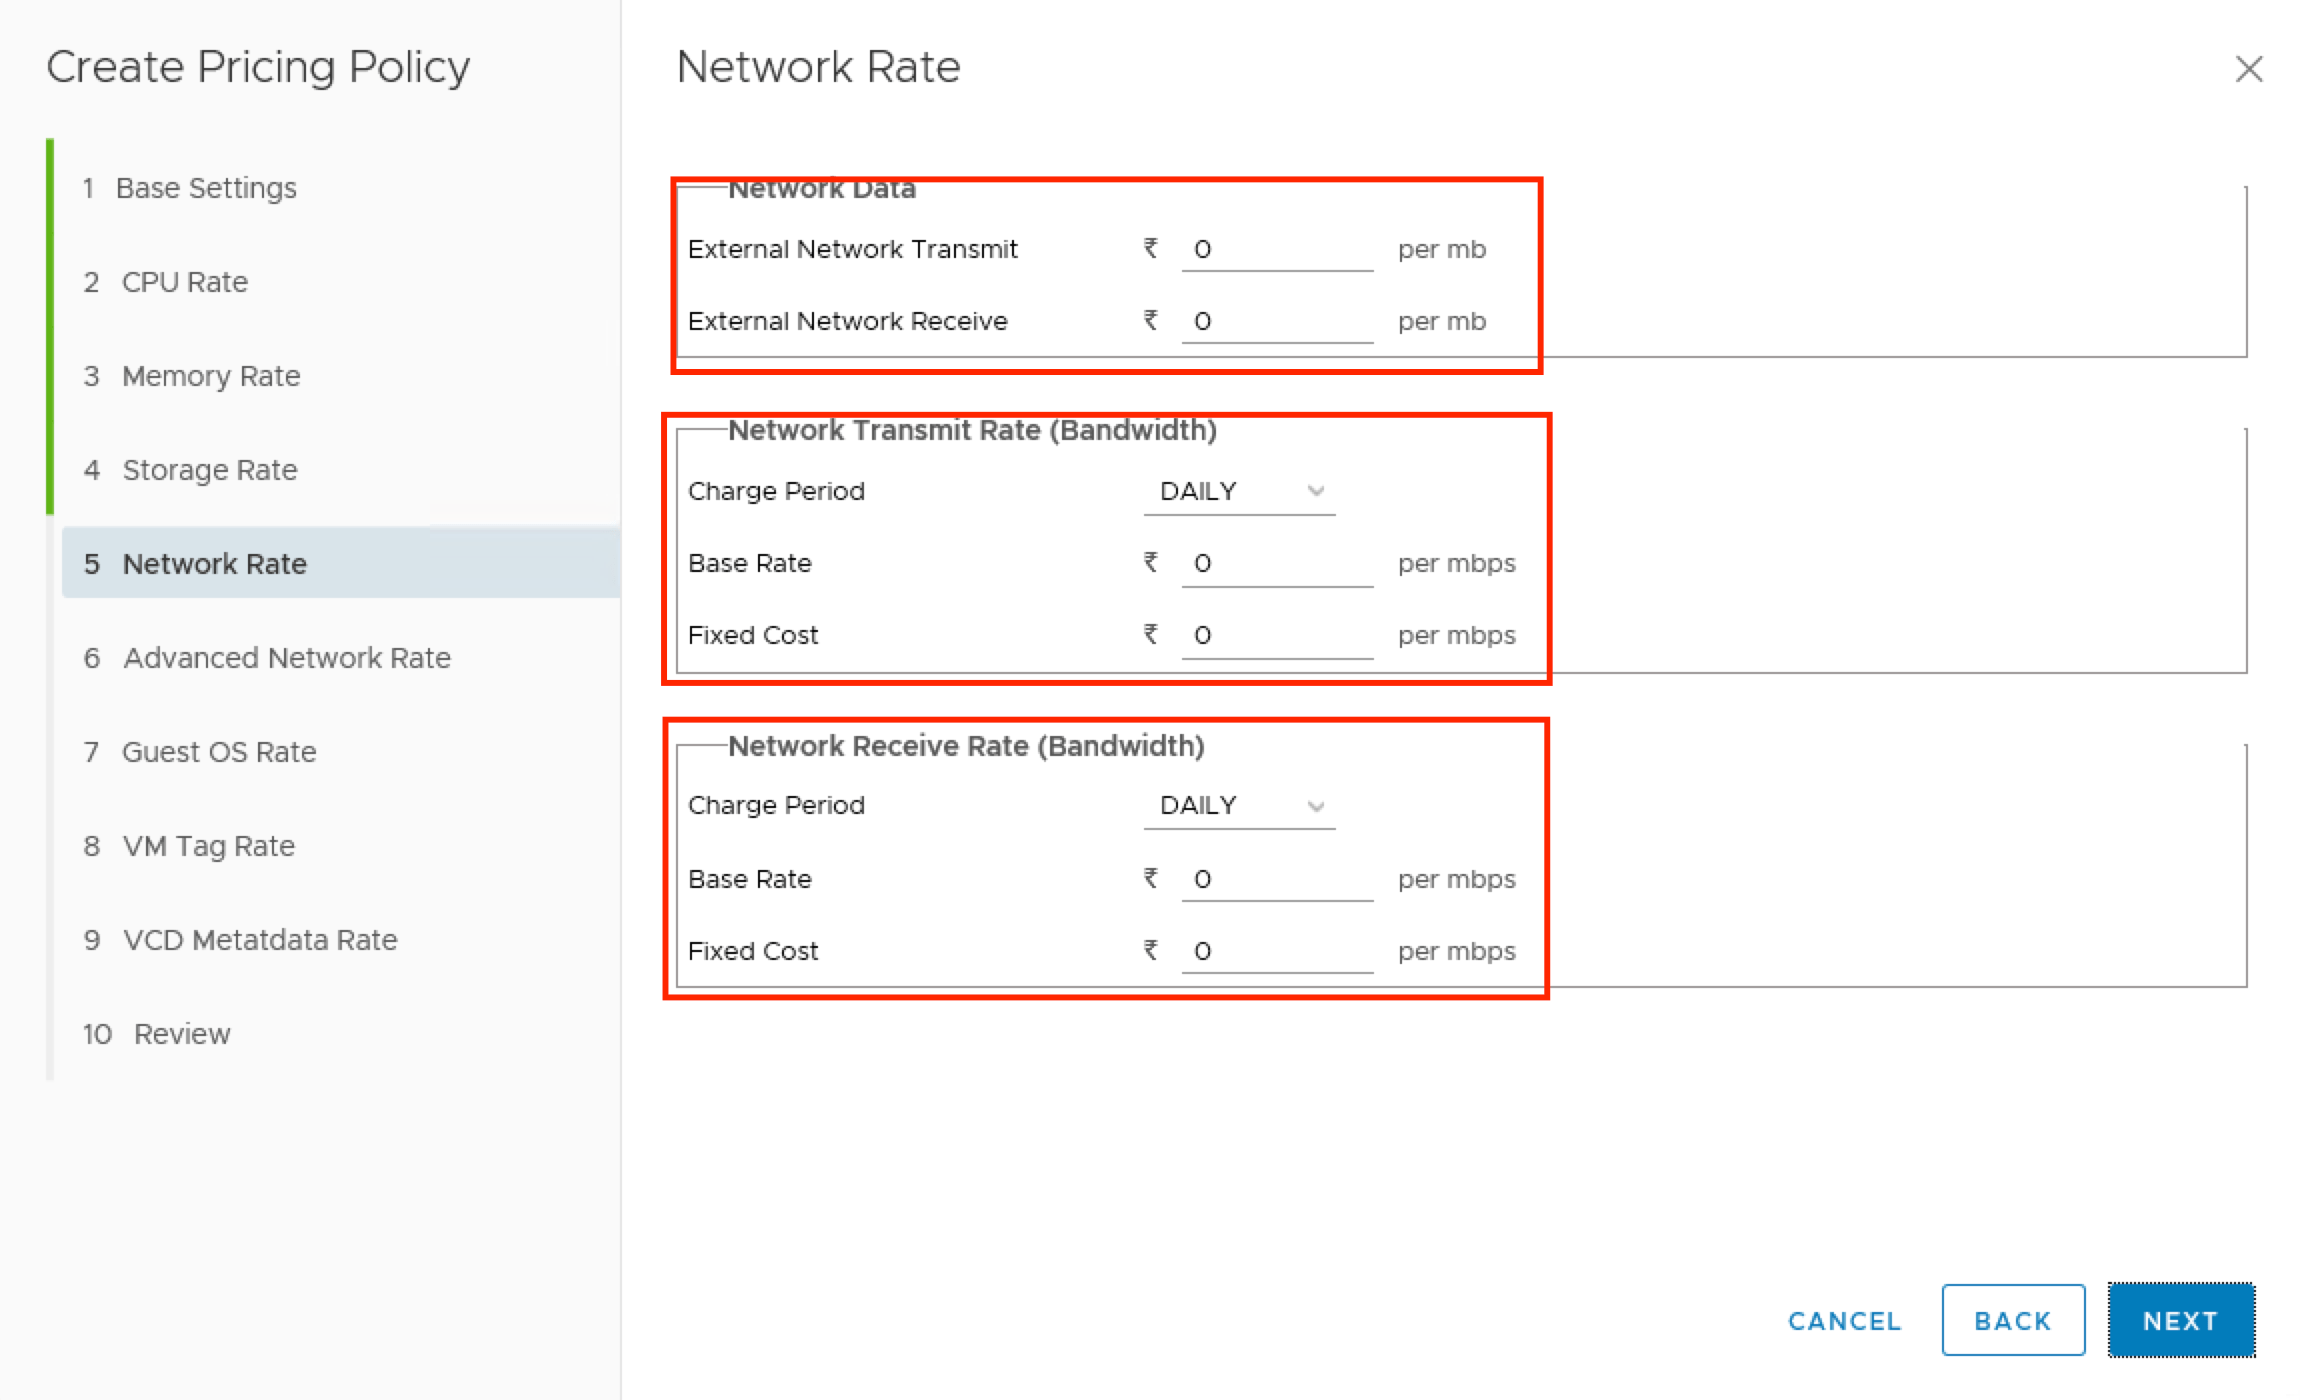This screenshot has height=1400, width=2300.
Task: Click Transmit Rate Base Rate input
Action: tap(1276, 563)
